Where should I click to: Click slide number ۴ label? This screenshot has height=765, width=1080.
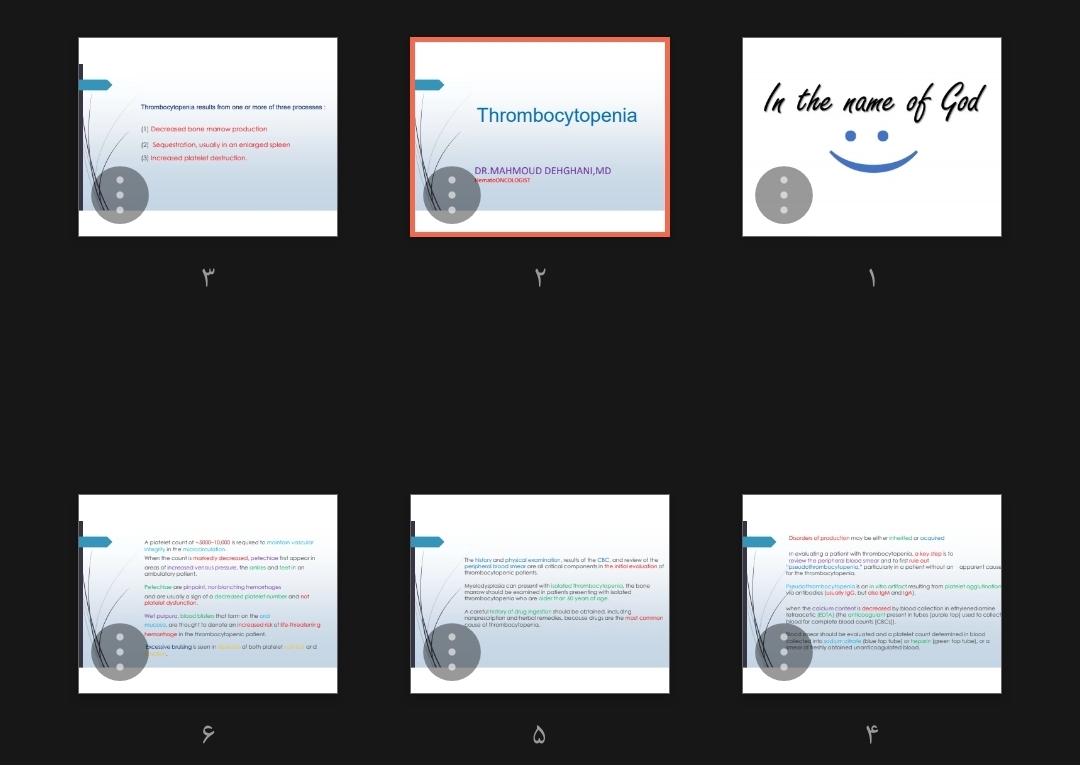pyautogui.click(x=872, y=734)
